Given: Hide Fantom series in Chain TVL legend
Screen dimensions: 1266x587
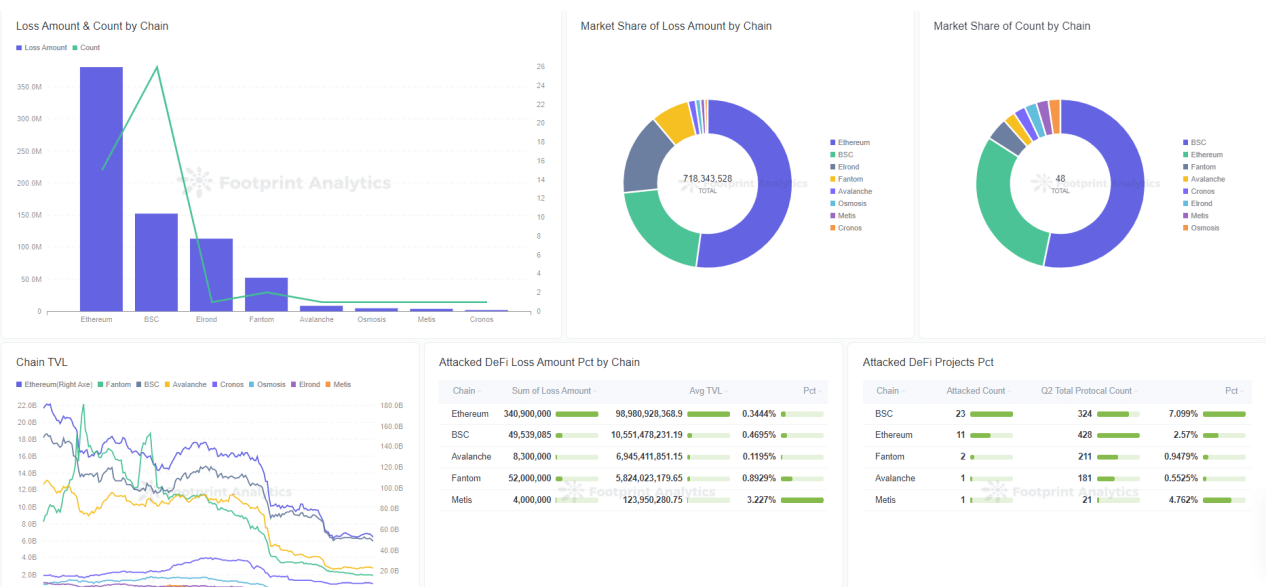Looking at the screenshot, I should click(x=118, y=384).
